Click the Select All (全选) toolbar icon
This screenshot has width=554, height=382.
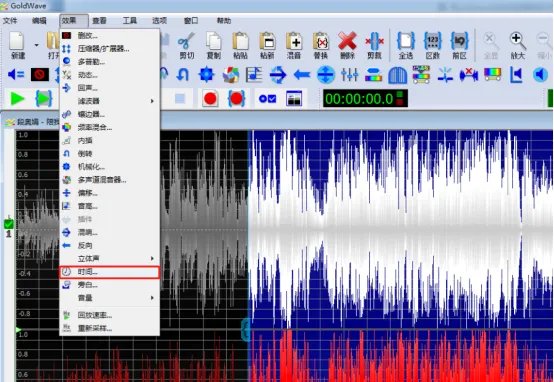(406, 45)
